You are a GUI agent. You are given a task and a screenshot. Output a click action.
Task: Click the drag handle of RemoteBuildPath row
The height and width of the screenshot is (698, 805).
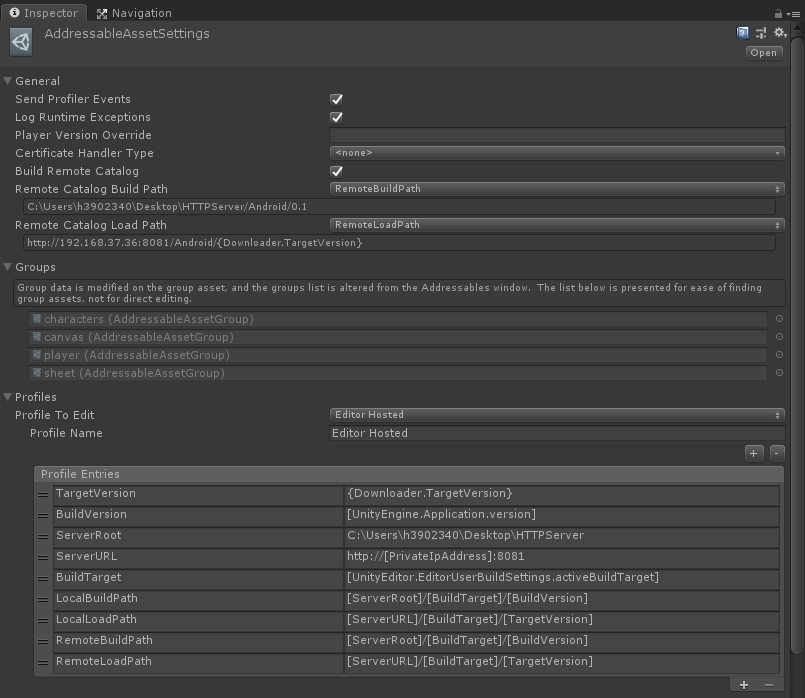(x=43, y=642)
